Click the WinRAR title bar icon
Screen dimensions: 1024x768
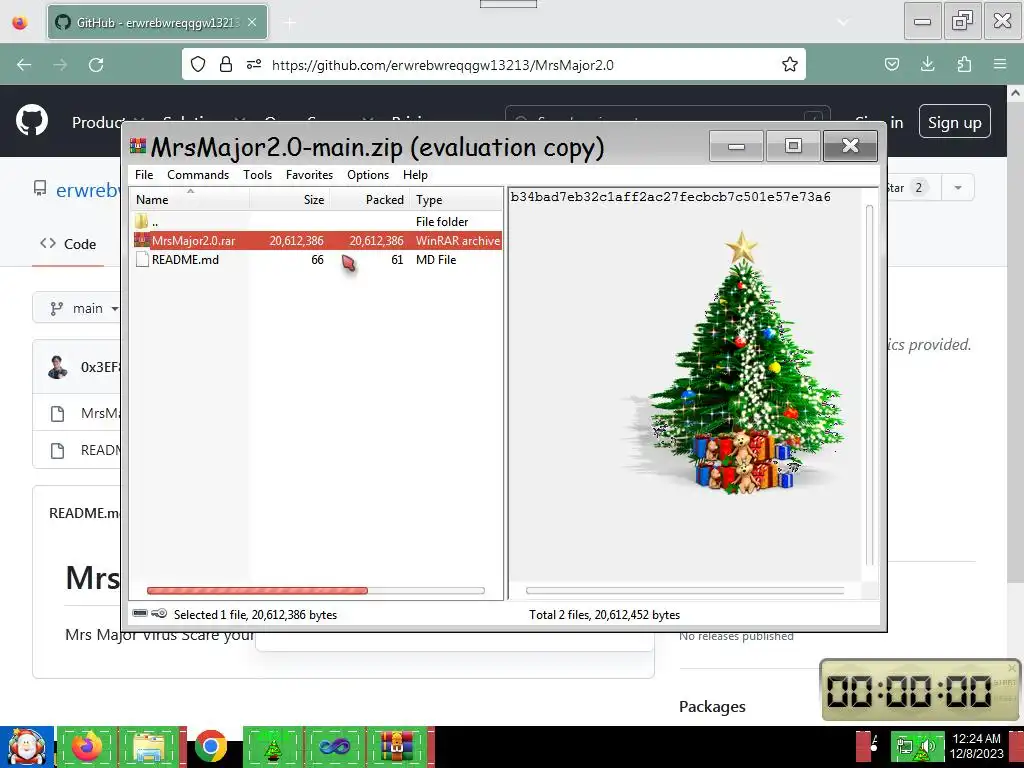pos(138,146)
